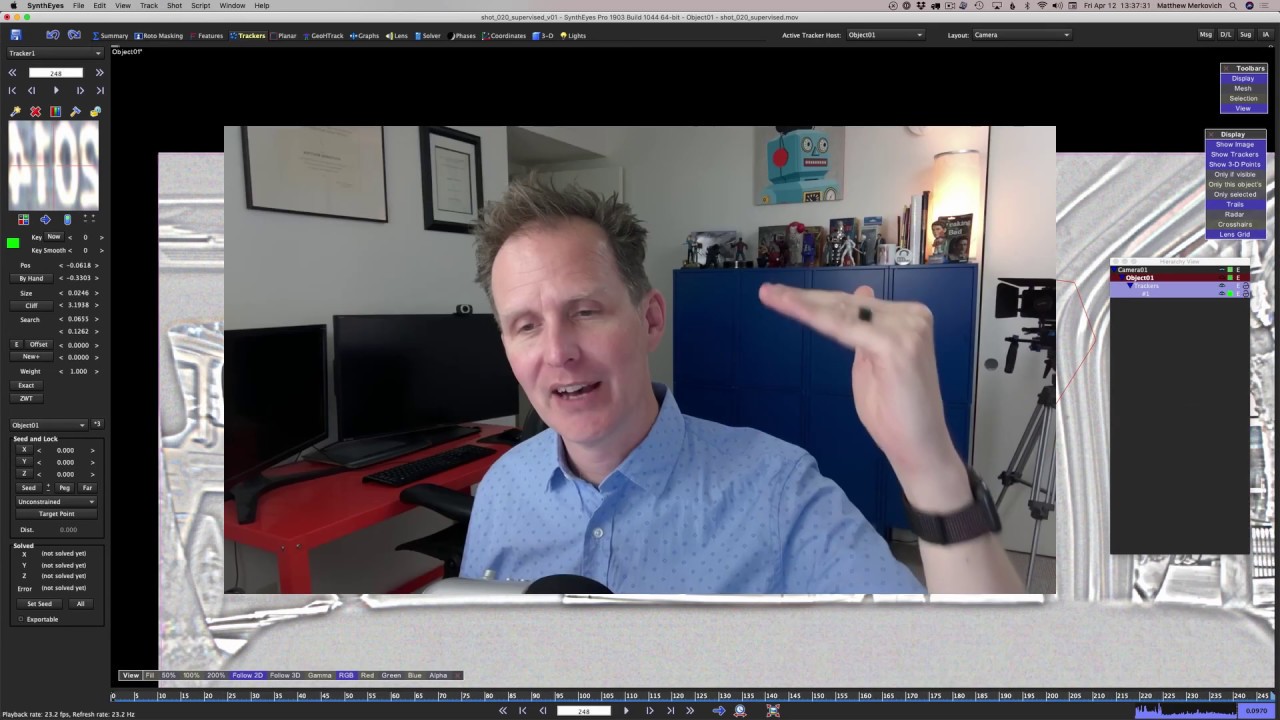Toggle visibility eye for Trackers row
The width and height of the screenshot is (1280, 720).
(1221, 286)
